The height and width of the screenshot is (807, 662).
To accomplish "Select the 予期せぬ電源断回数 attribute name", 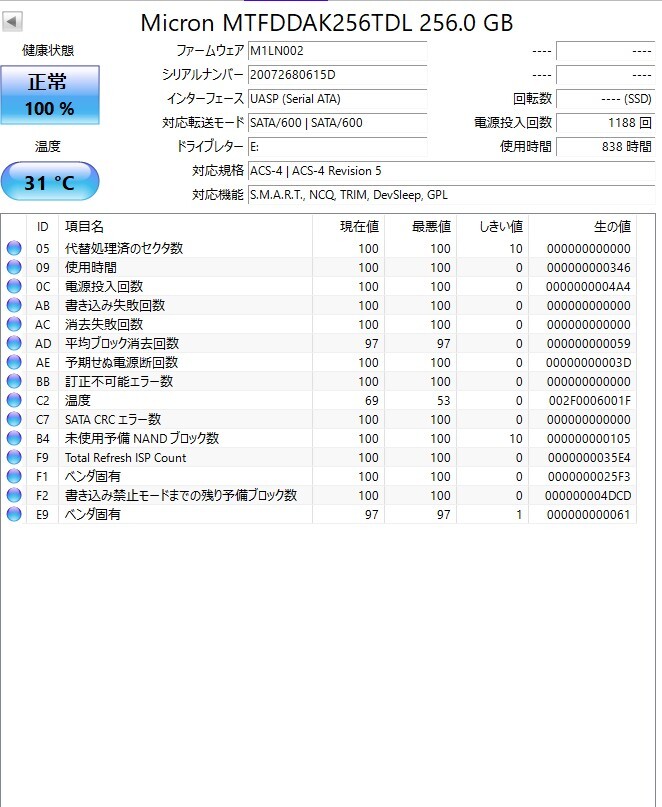I will (x=121, y=362).
